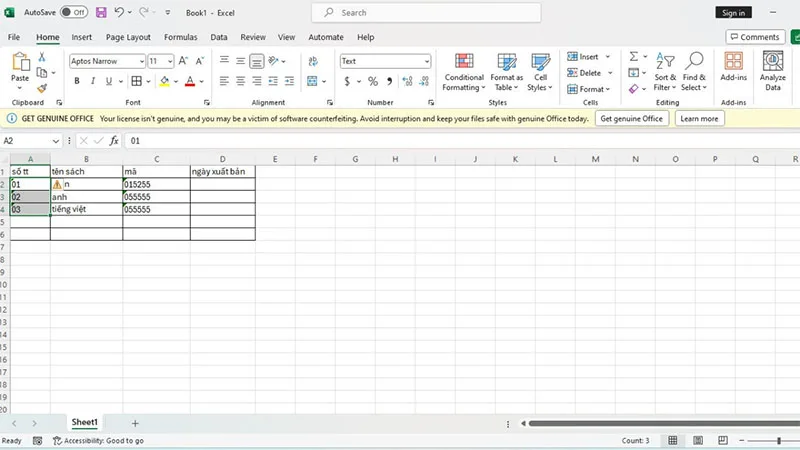Open the Comments pane
Viewport: 800px width, 450px height.
pos(755,37)
